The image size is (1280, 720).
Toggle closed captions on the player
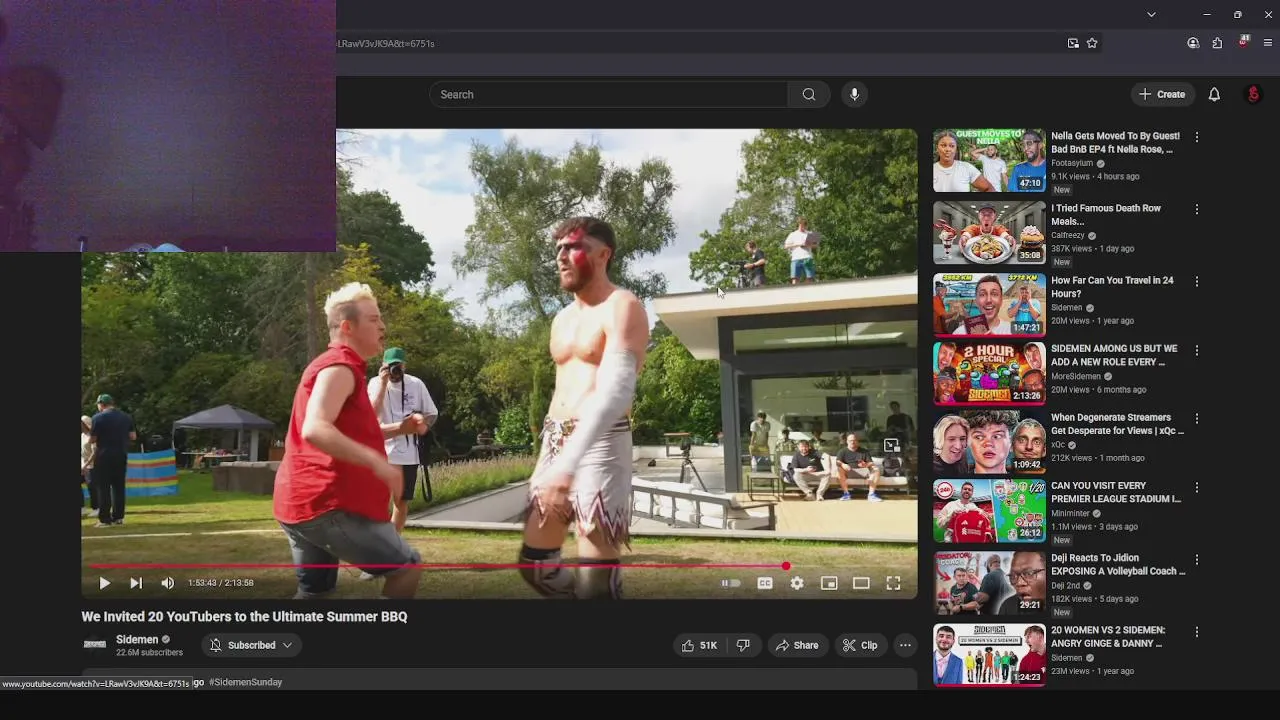(765, 583)
